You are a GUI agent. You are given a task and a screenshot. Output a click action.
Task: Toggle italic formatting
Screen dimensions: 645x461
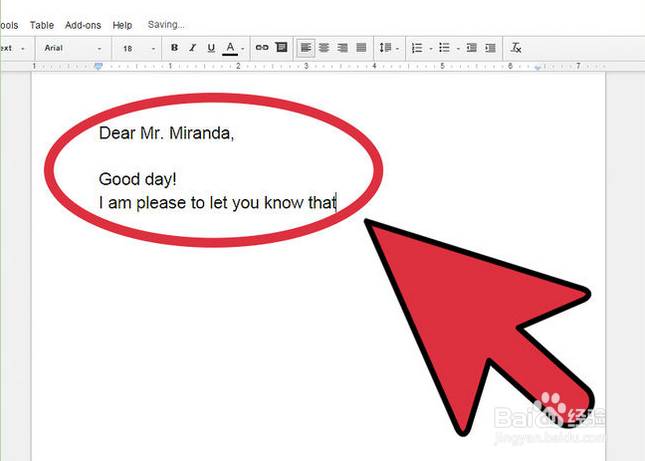(193, 48)
